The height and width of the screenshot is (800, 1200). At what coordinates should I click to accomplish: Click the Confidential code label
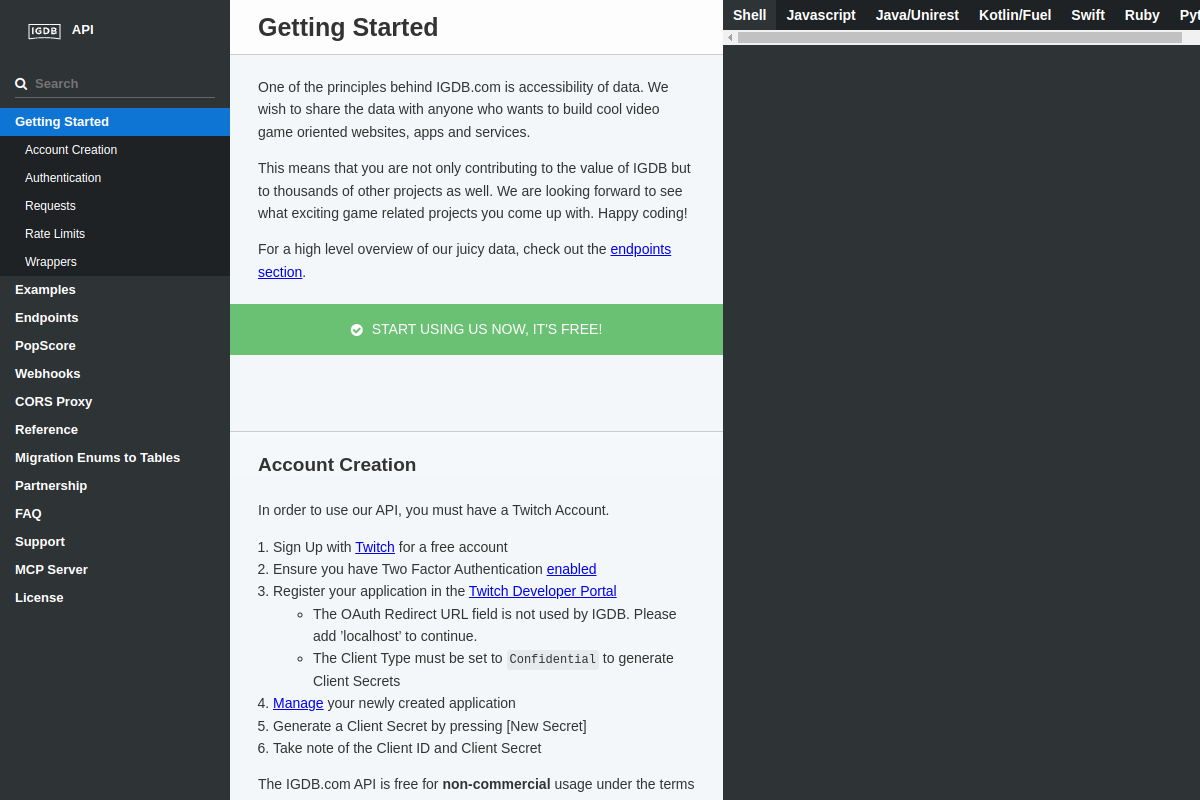click(x=552, y=659)
